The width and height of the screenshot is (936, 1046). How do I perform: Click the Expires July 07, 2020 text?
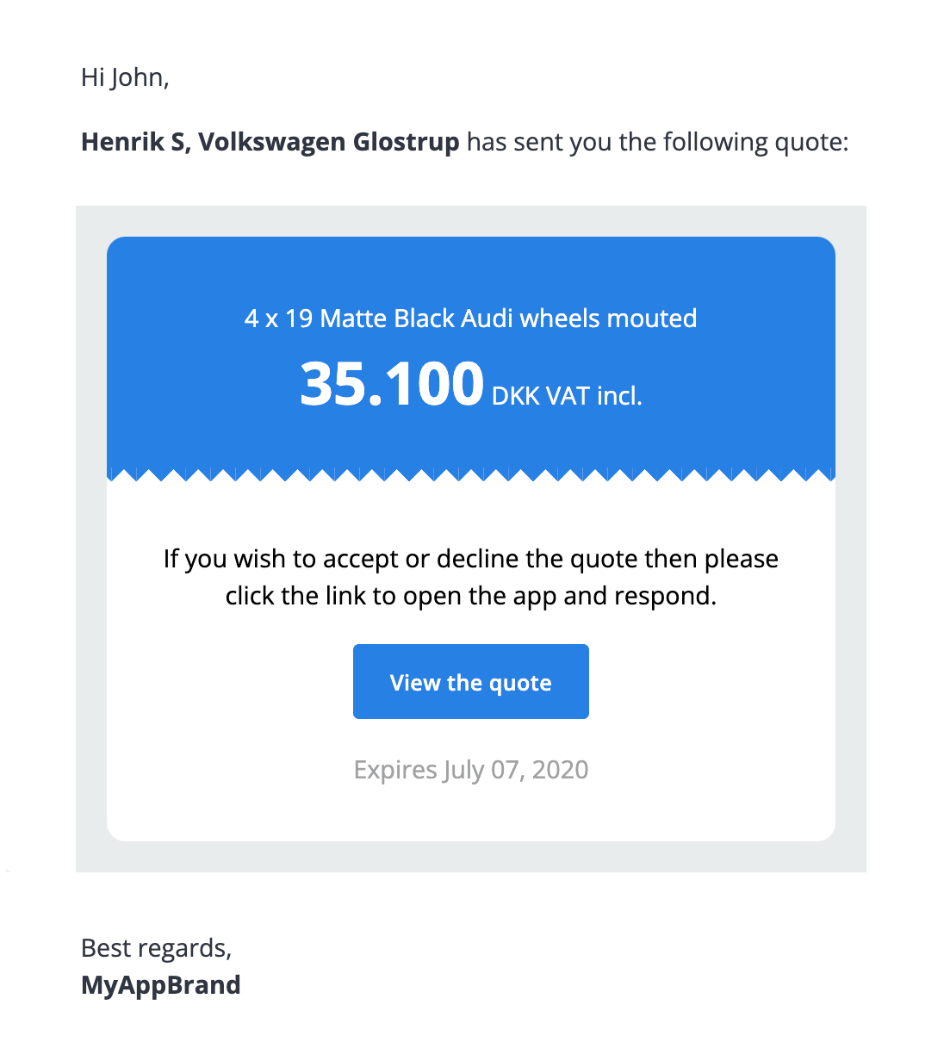tap(470, 770)
